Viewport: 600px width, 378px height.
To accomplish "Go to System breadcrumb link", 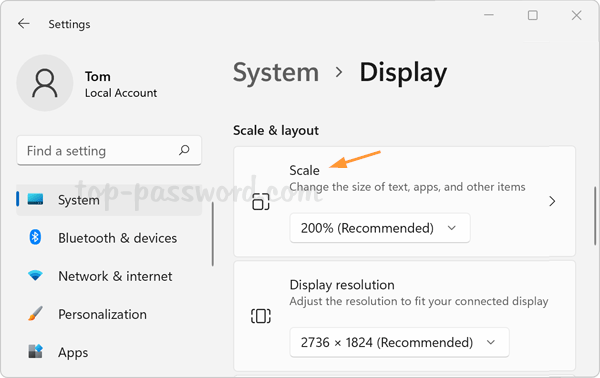I will click(276, 72).
